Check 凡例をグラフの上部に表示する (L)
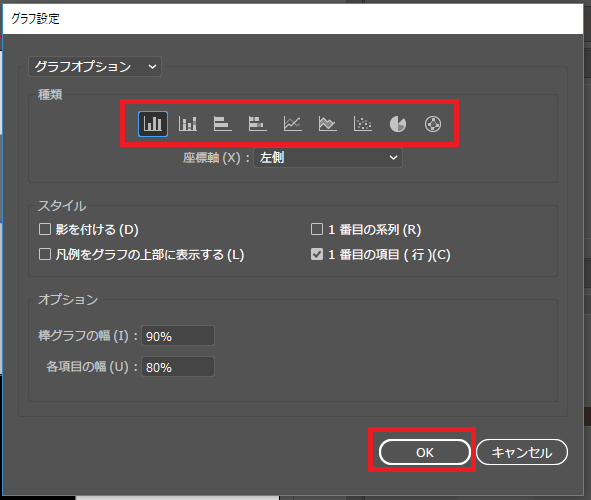The height and width of the screenshot is (500, 591). [x=45, y=254]
